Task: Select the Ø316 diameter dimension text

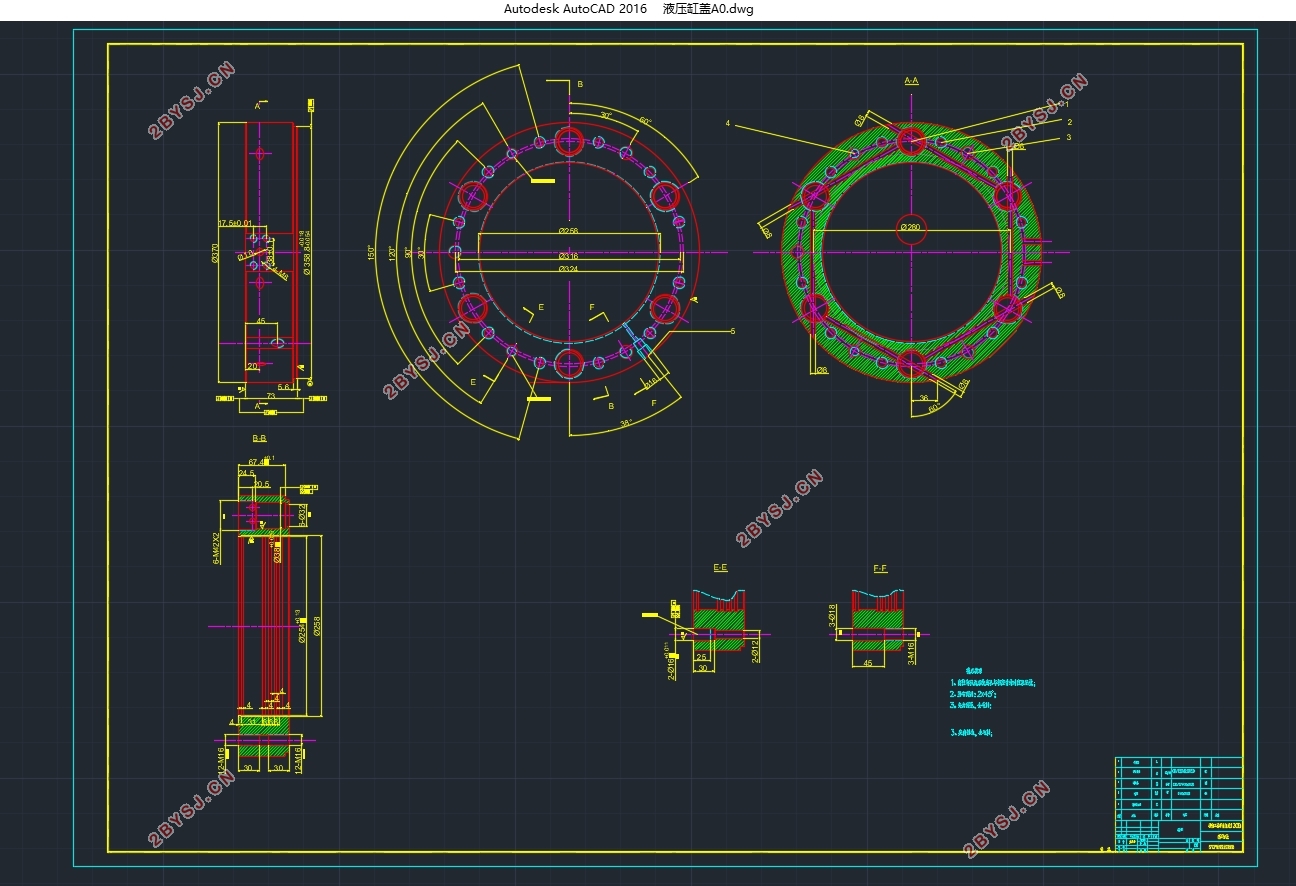Action: [568, 256]
